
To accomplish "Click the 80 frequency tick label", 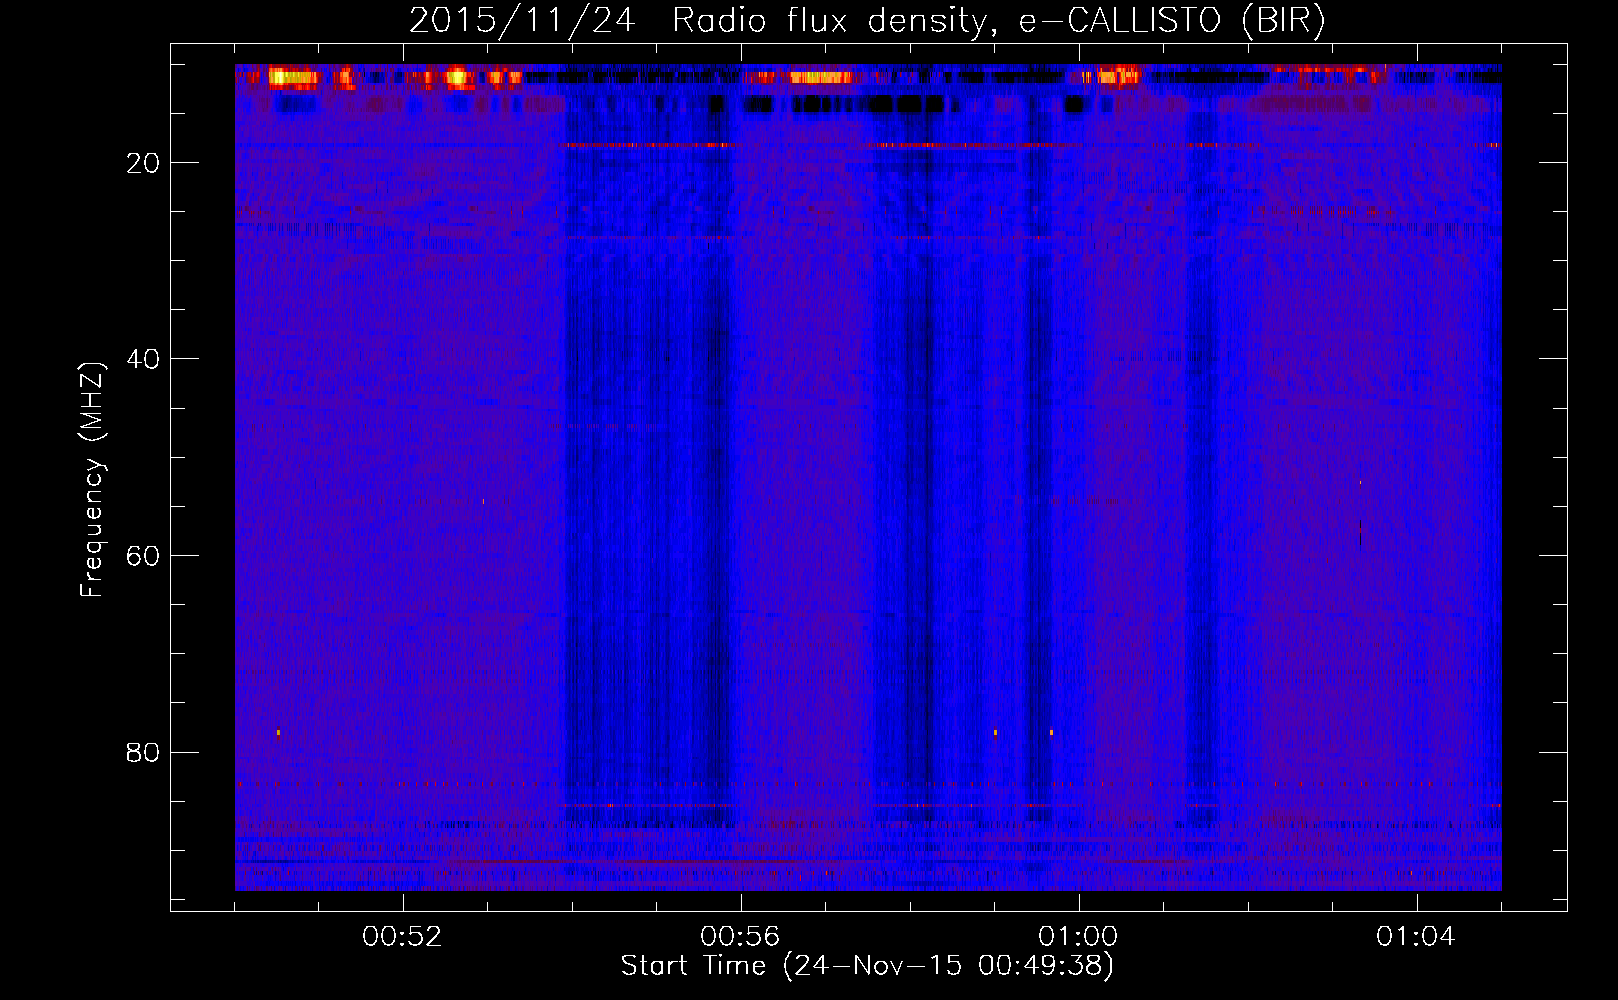I will click(x=143, y=752).
